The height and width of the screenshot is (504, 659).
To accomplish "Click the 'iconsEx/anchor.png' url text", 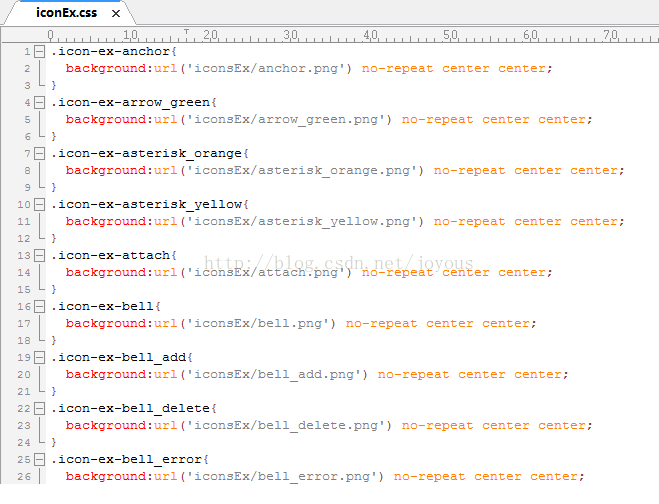I will (266, 69).
